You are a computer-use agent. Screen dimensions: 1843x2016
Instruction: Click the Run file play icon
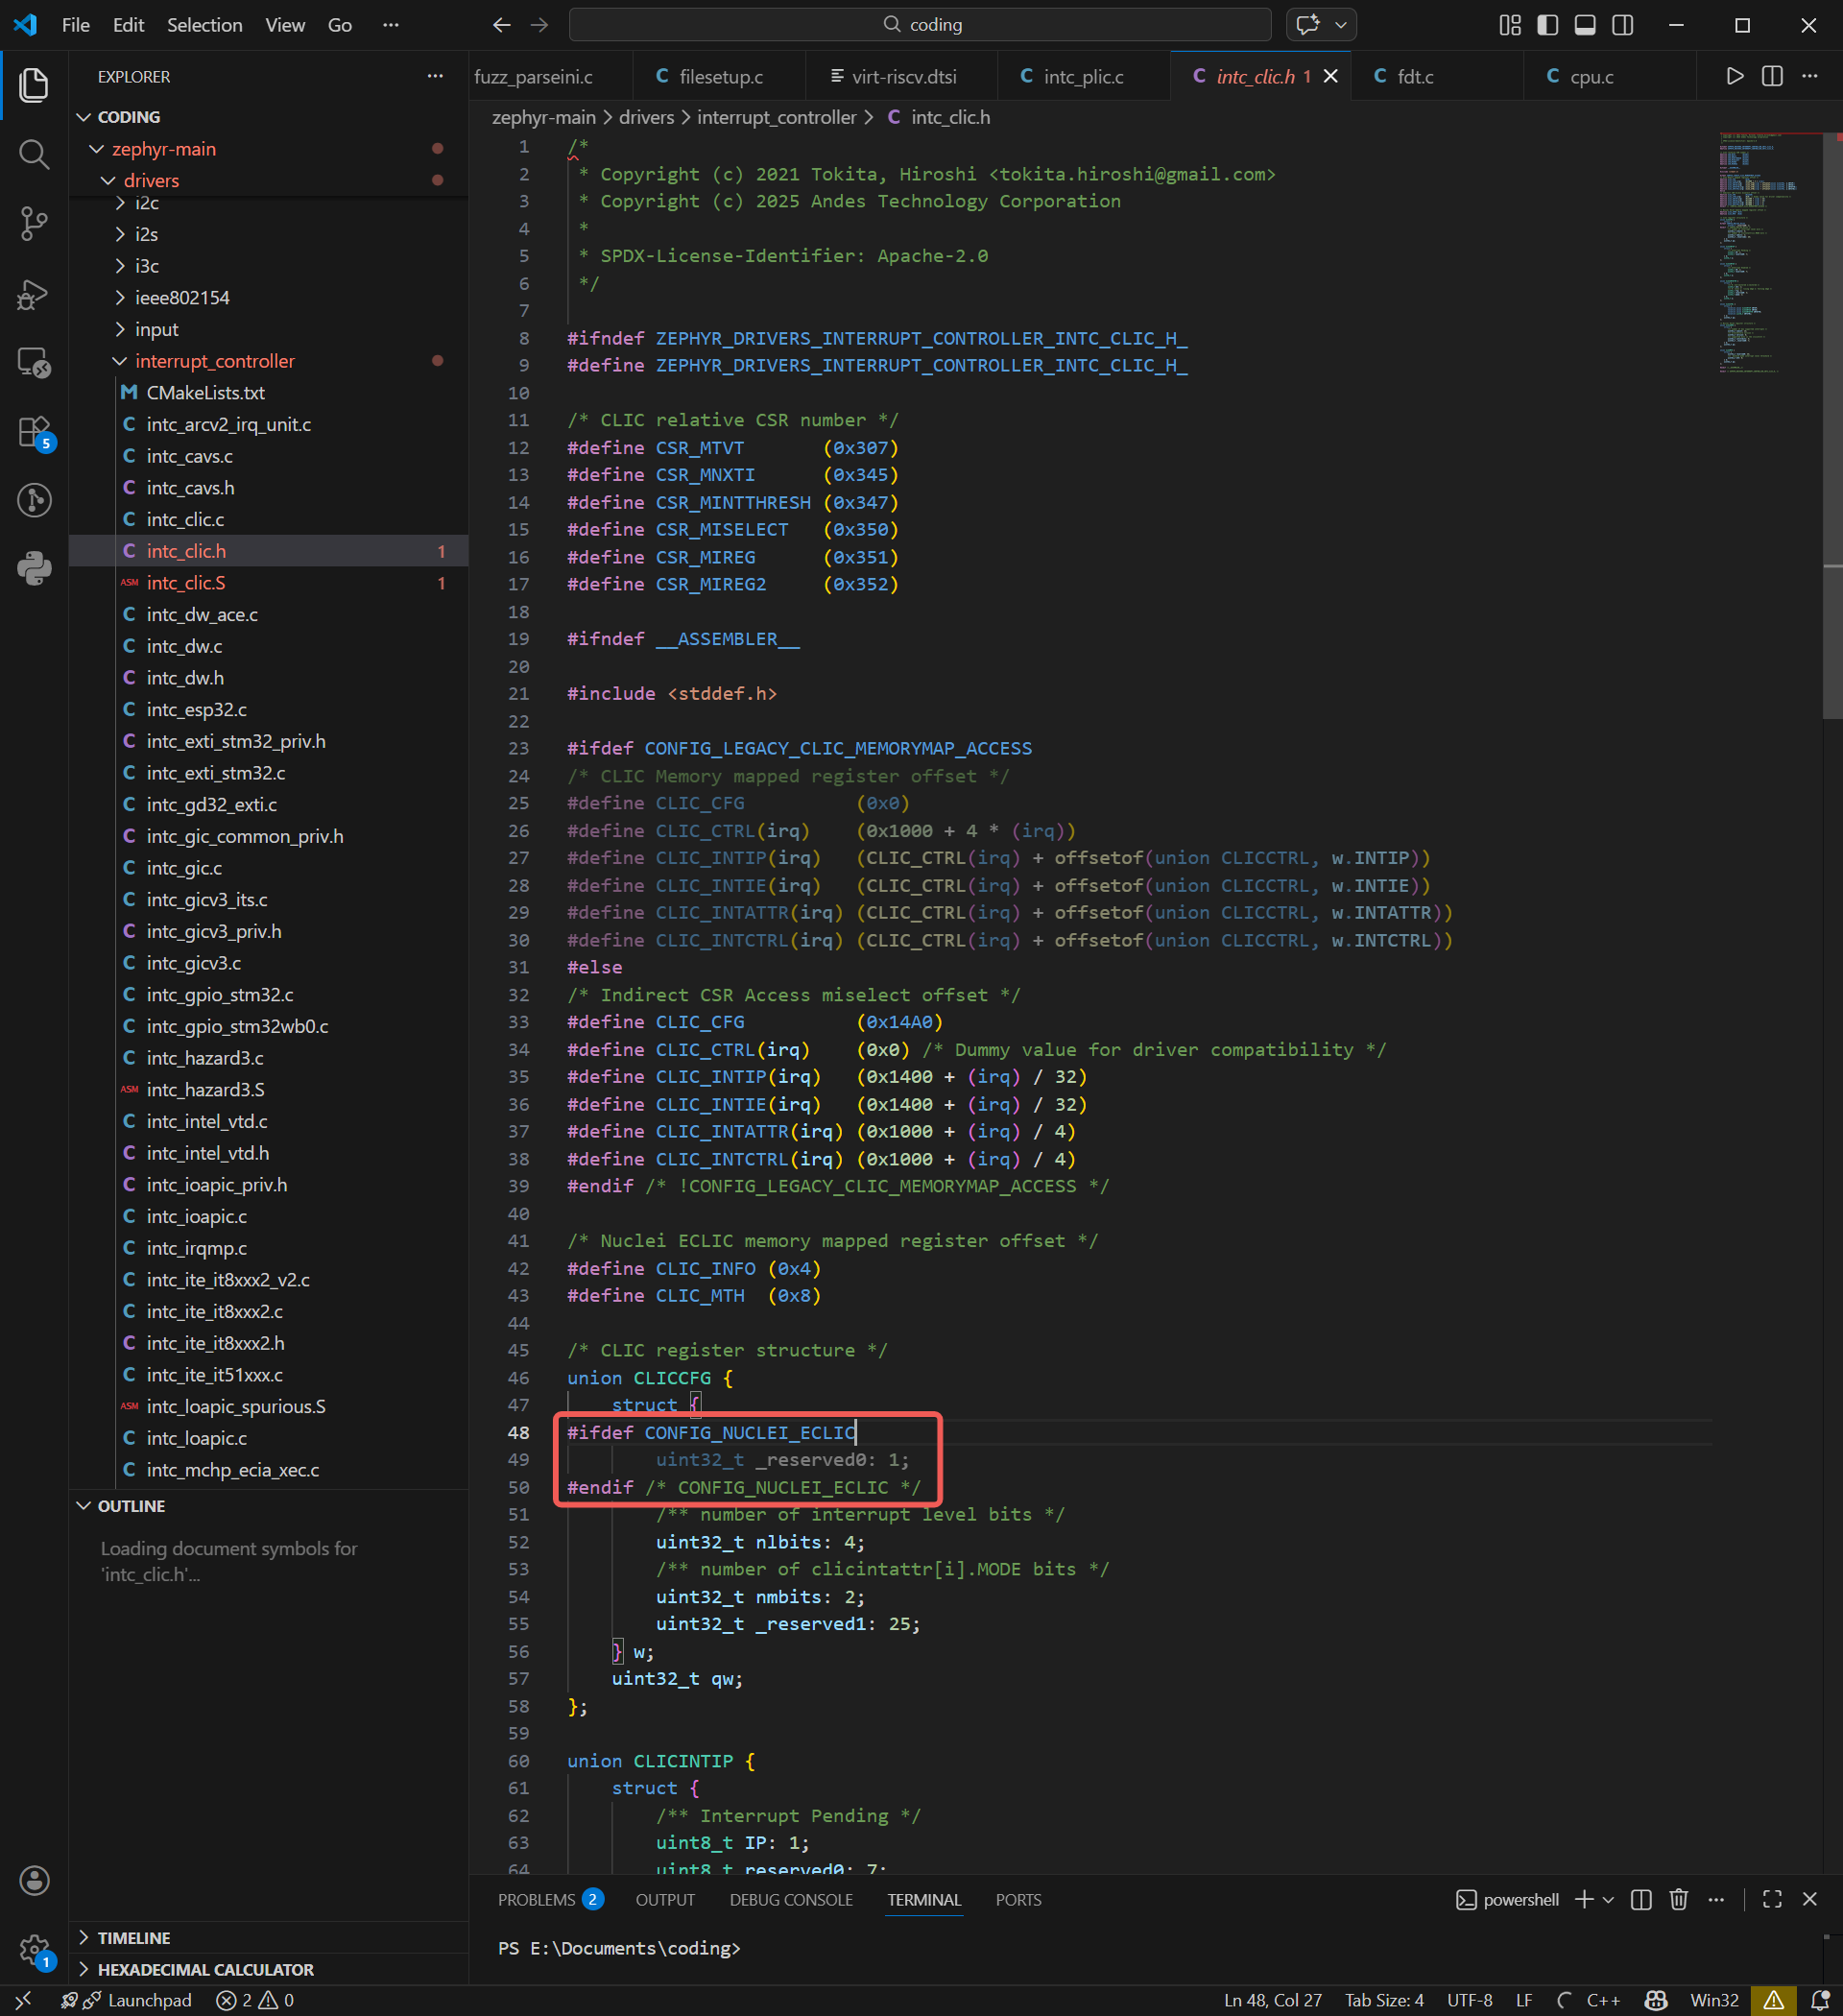pyautogui.click(x=1735, y=77)
